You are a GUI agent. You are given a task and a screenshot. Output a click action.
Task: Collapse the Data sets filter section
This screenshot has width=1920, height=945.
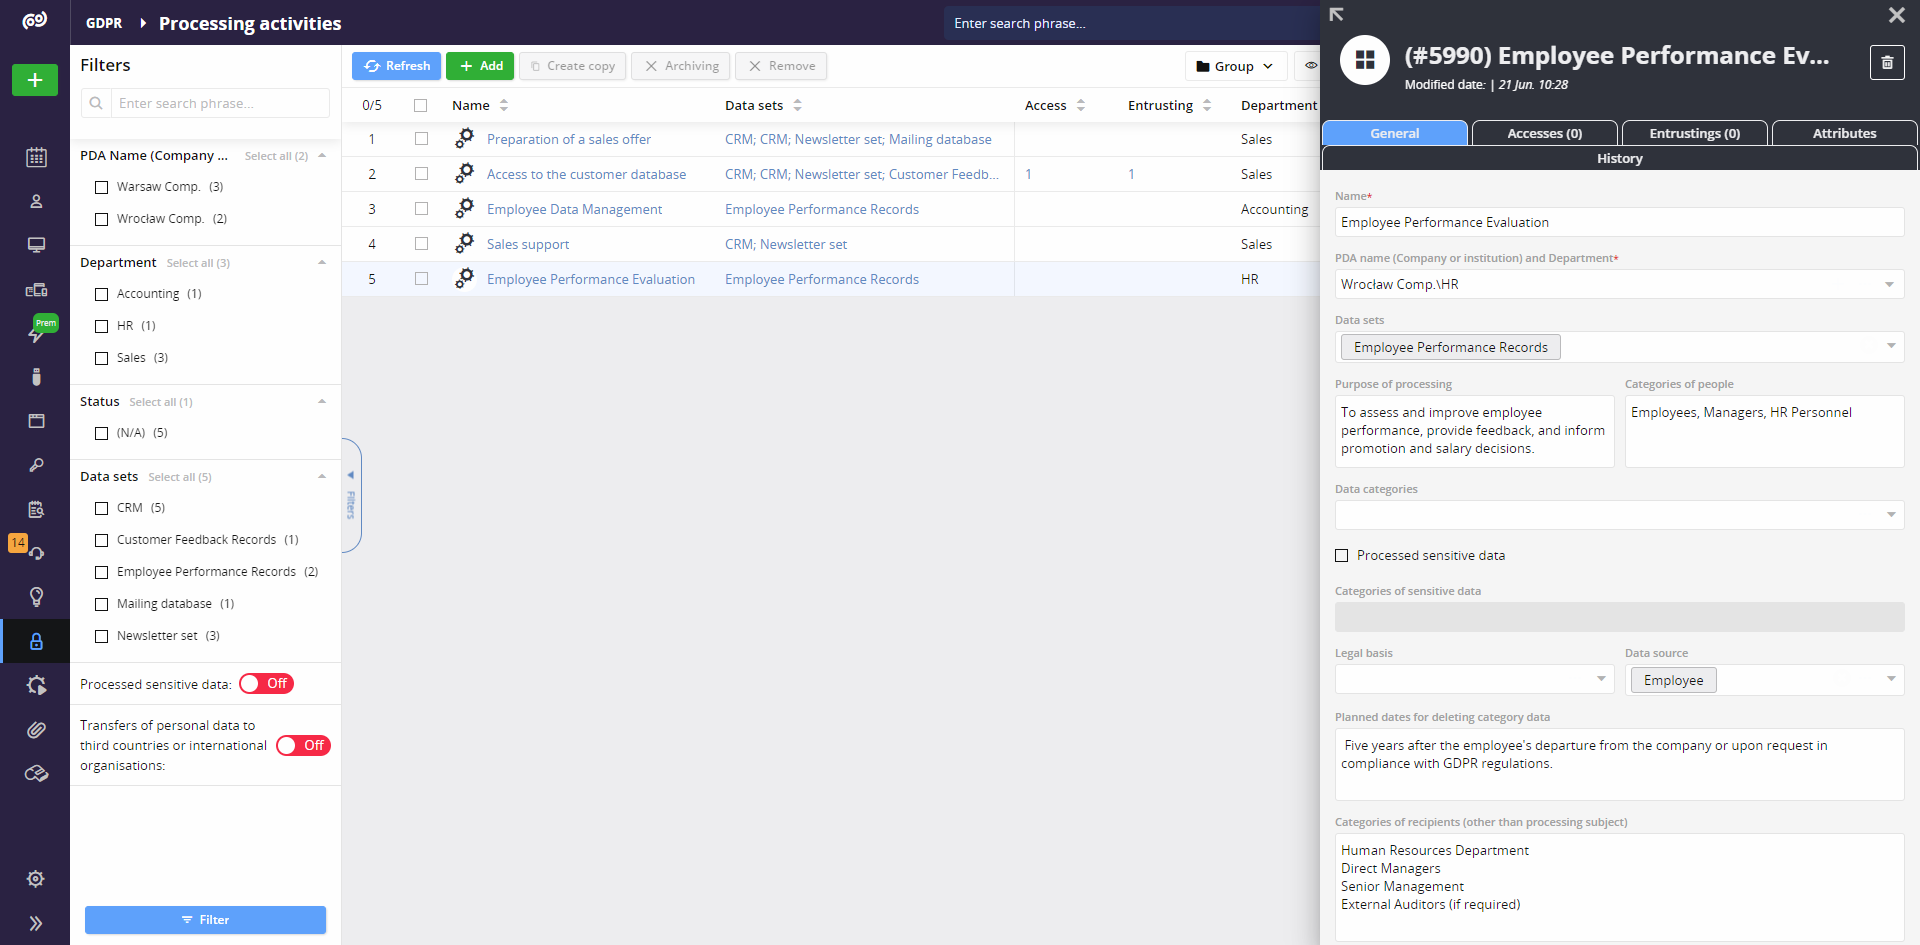tap(322, 477)
